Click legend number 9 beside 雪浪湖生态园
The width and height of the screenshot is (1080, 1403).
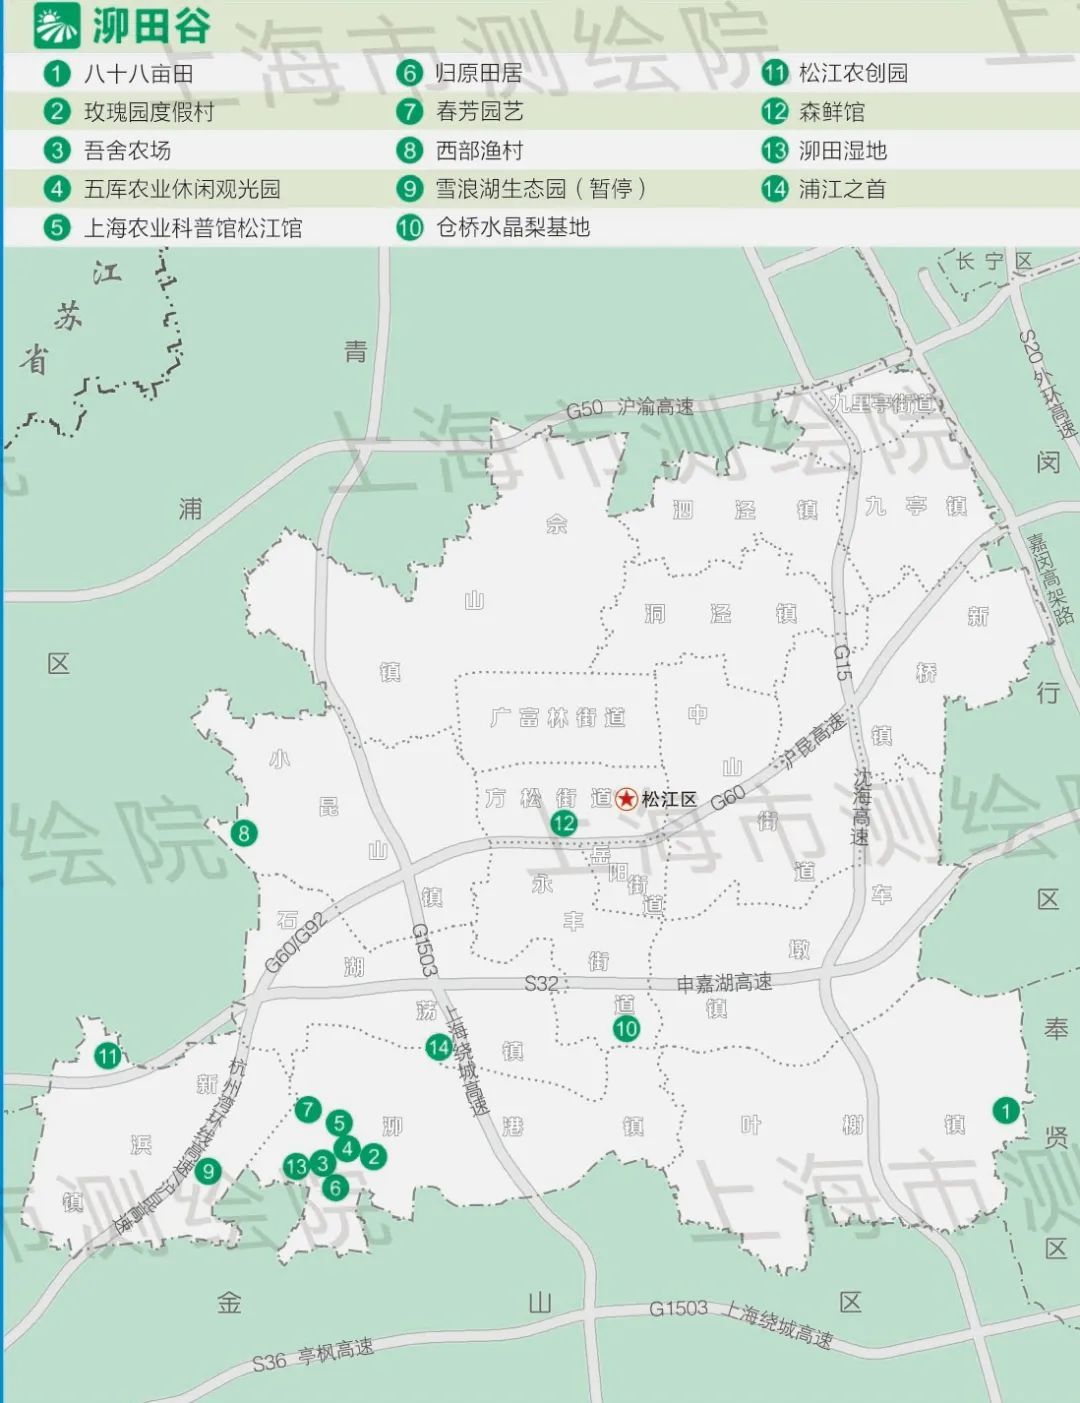(x=409, y=189)
